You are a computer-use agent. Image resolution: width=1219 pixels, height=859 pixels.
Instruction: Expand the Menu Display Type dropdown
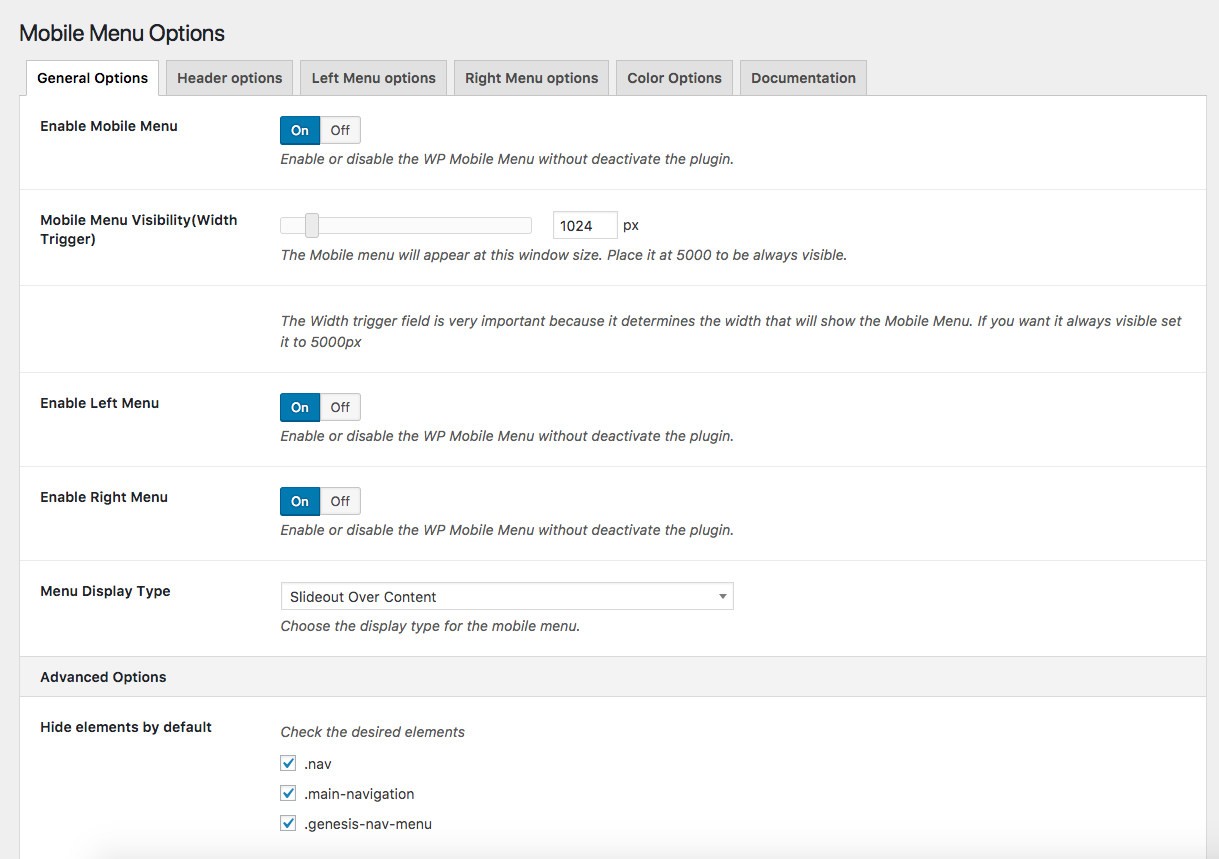tap(506, 597)
